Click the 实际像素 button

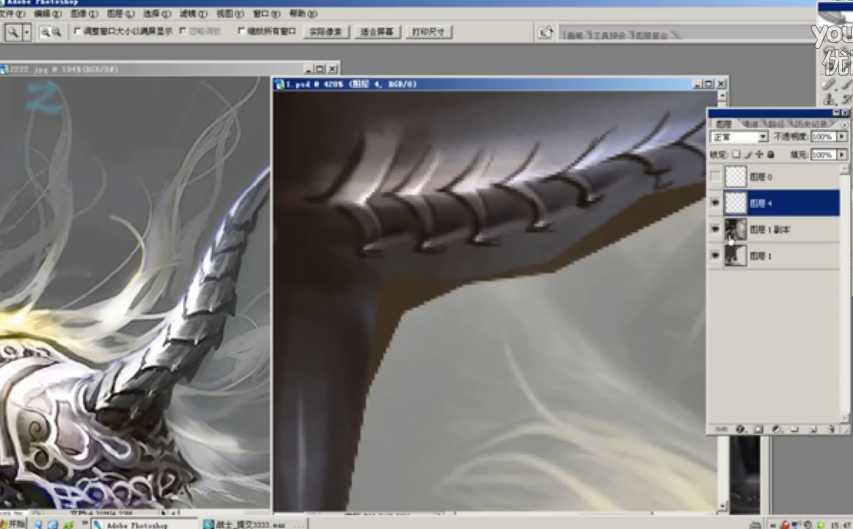click(326, 32)
